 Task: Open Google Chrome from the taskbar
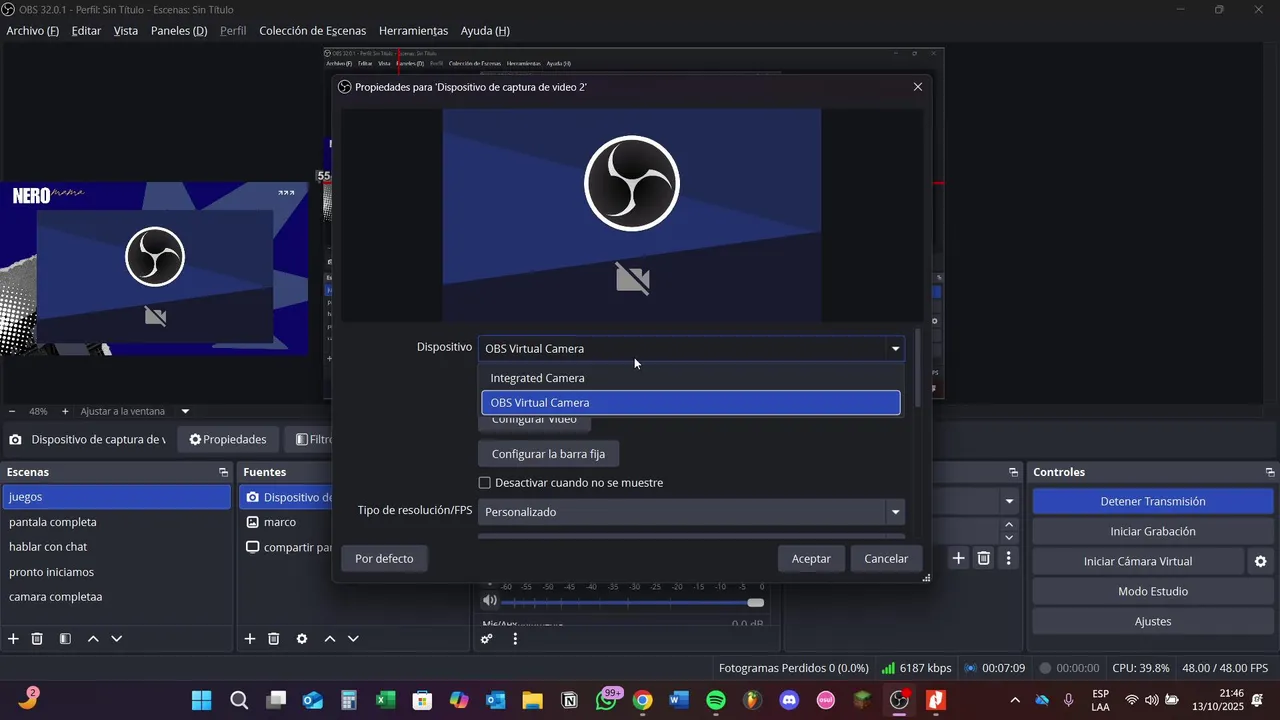pos(642,700)
